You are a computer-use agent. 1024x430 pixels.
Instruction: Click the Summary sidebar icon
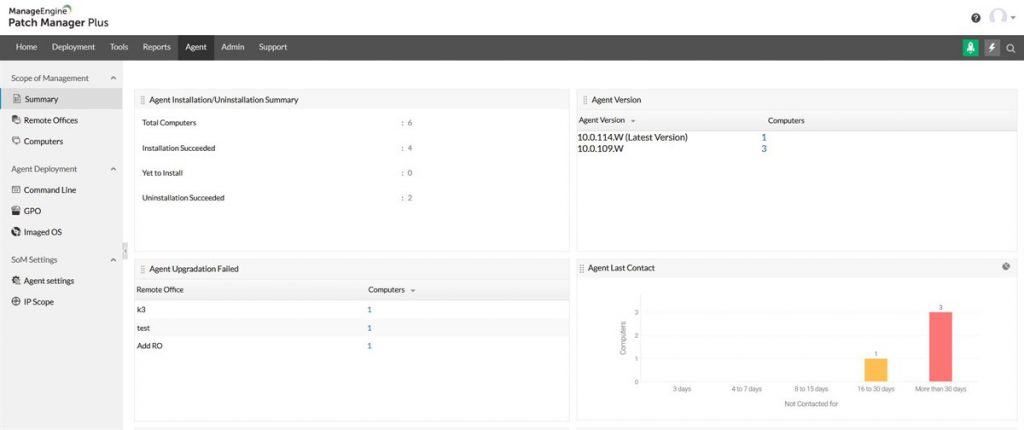[x=17, y=99]
